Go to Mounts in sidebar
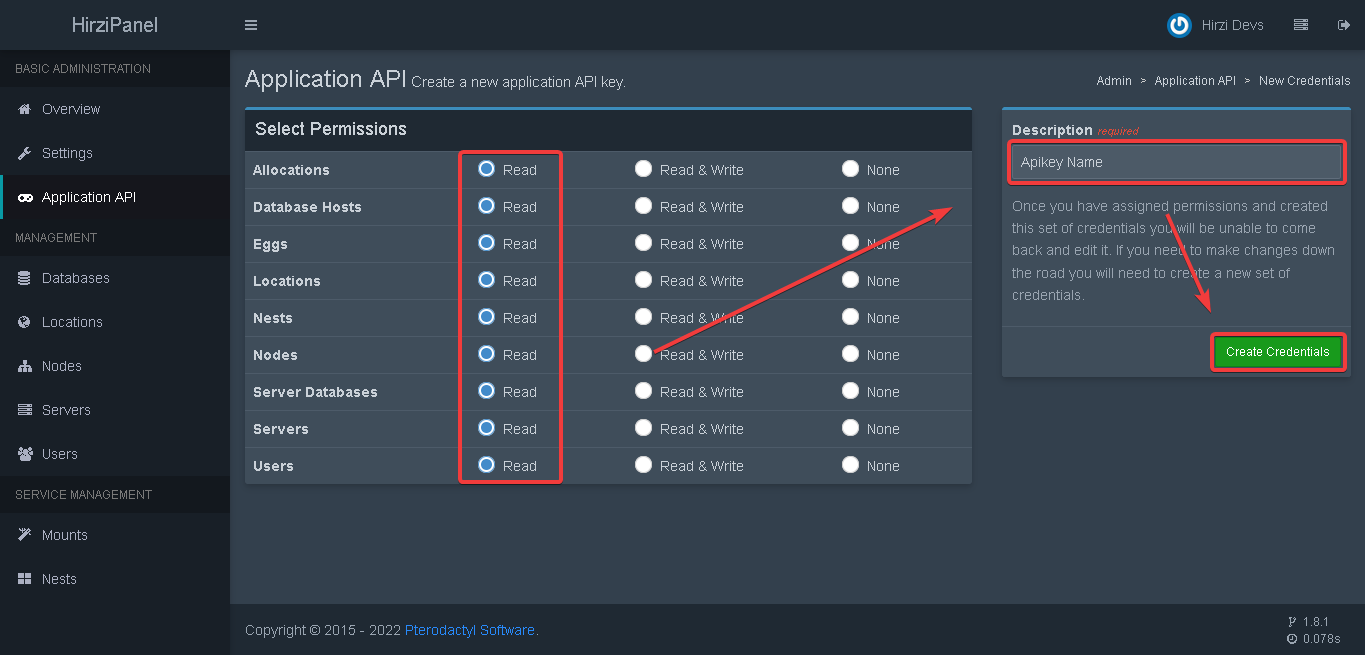This screenshot has width=1365, height=655. (64, 535)
